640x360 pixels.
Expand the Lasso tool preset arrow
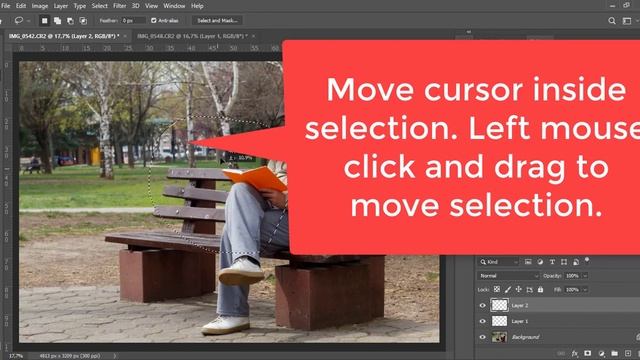pyautogui.click(x=28, y=20)
